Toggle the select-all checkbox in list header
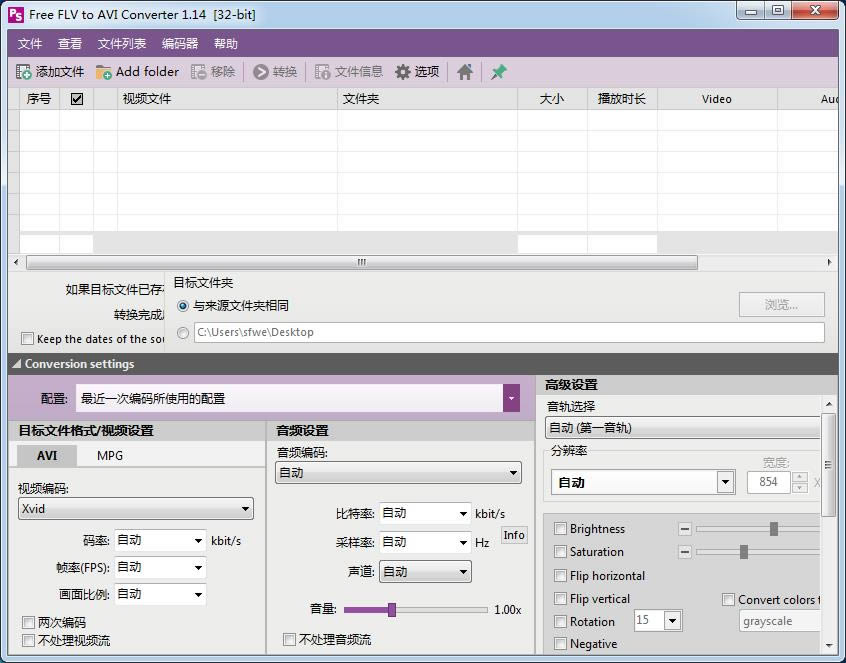The image size is (846, 663). (x=77, y=99)
